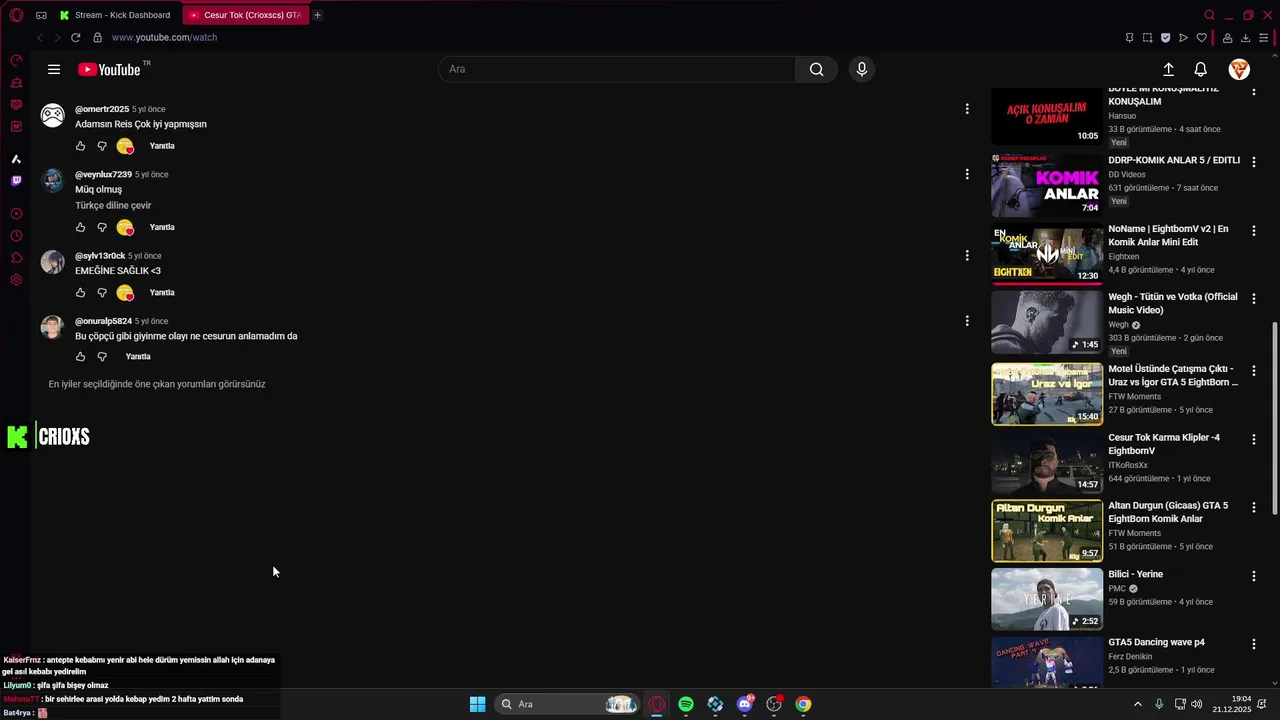Open the GTA5 Dancing wave p4 video title
The image size is (1280, 720).
[x=1156, y=642]
